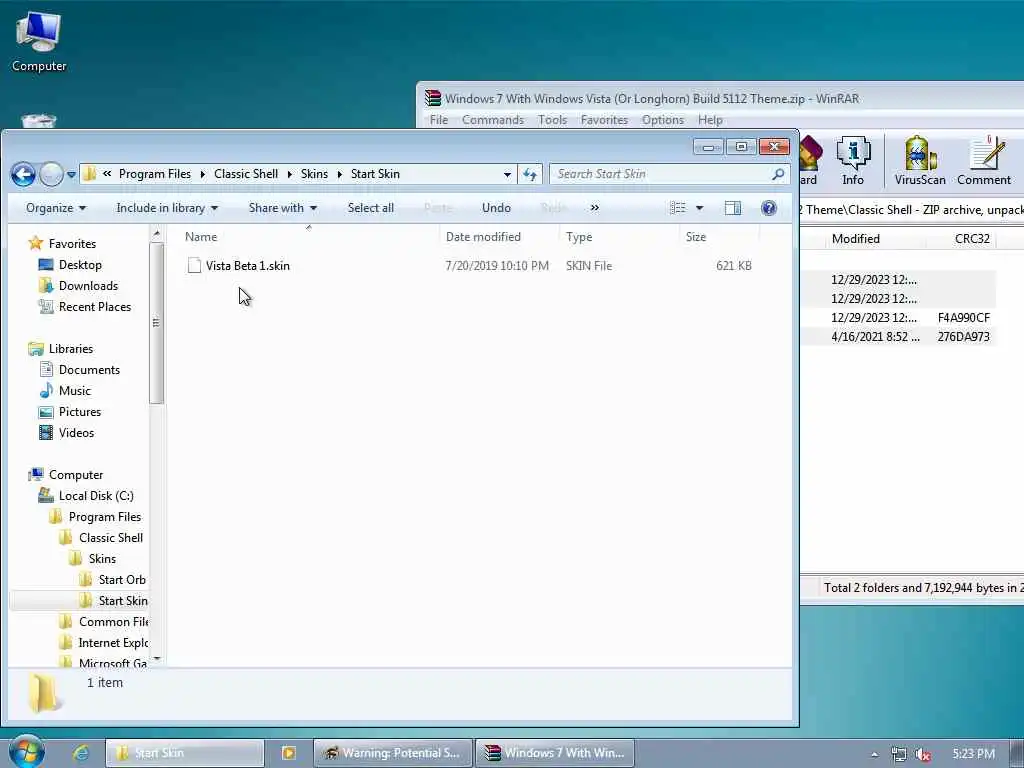
Task: Open the view options dropdown arrow
Action: click(699, 208)
